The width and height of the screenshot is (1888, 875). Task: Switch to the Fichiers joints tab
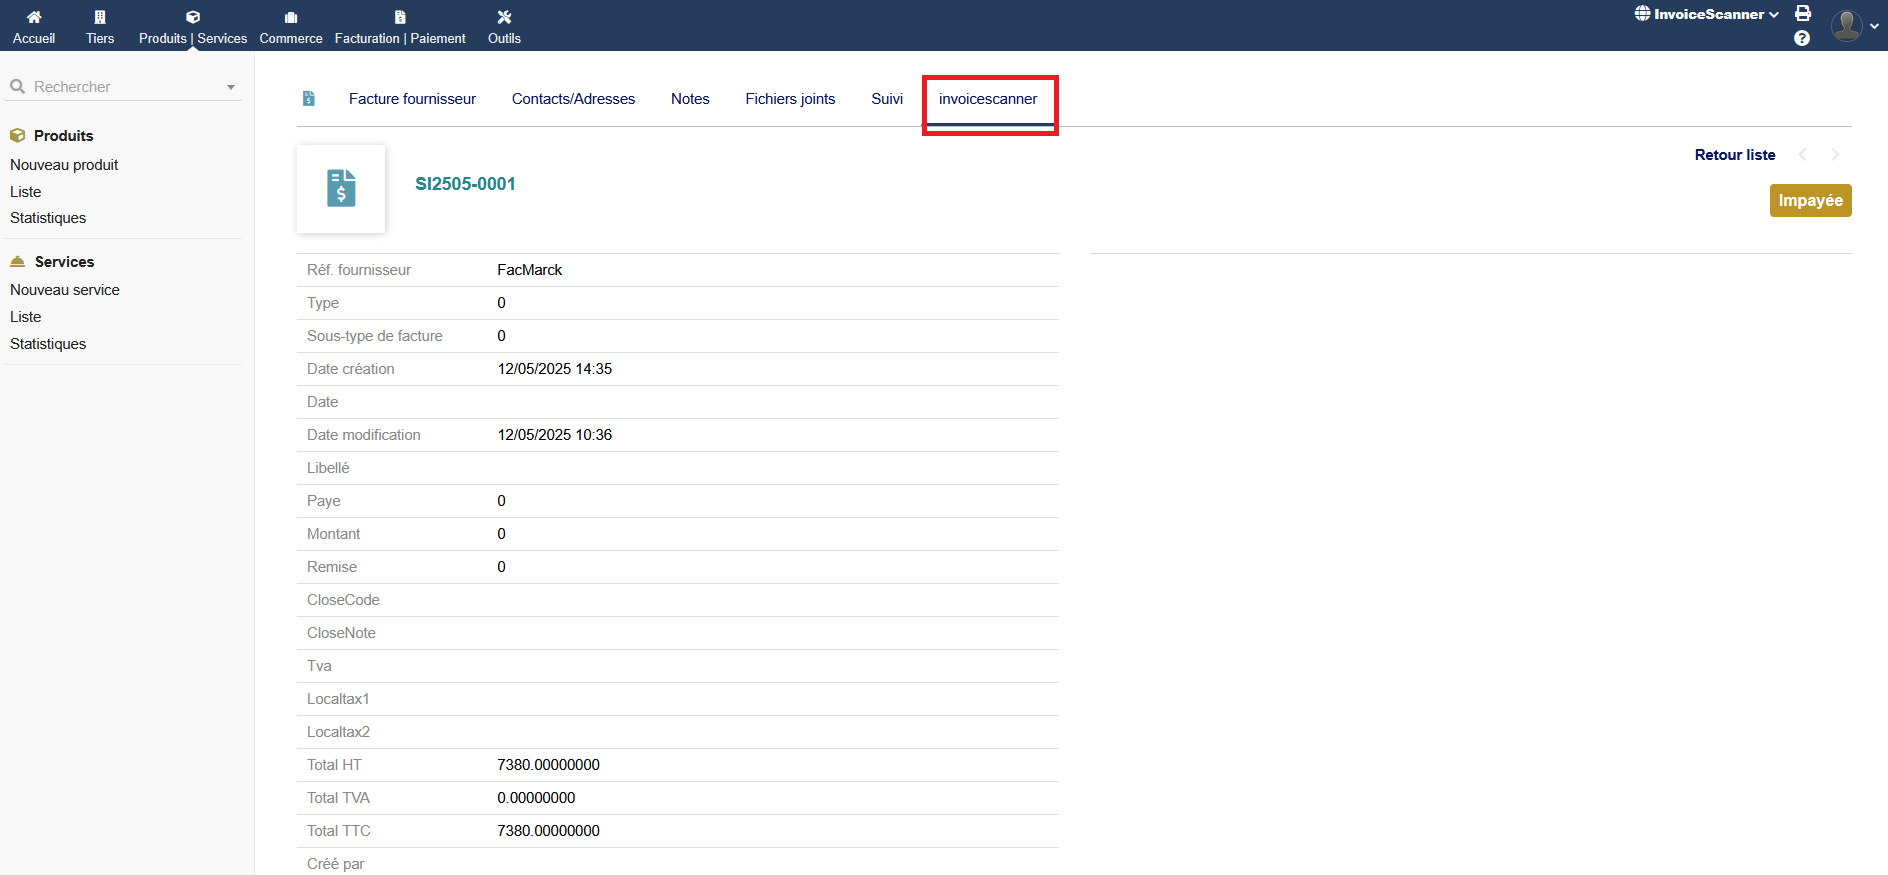(790, 99)
